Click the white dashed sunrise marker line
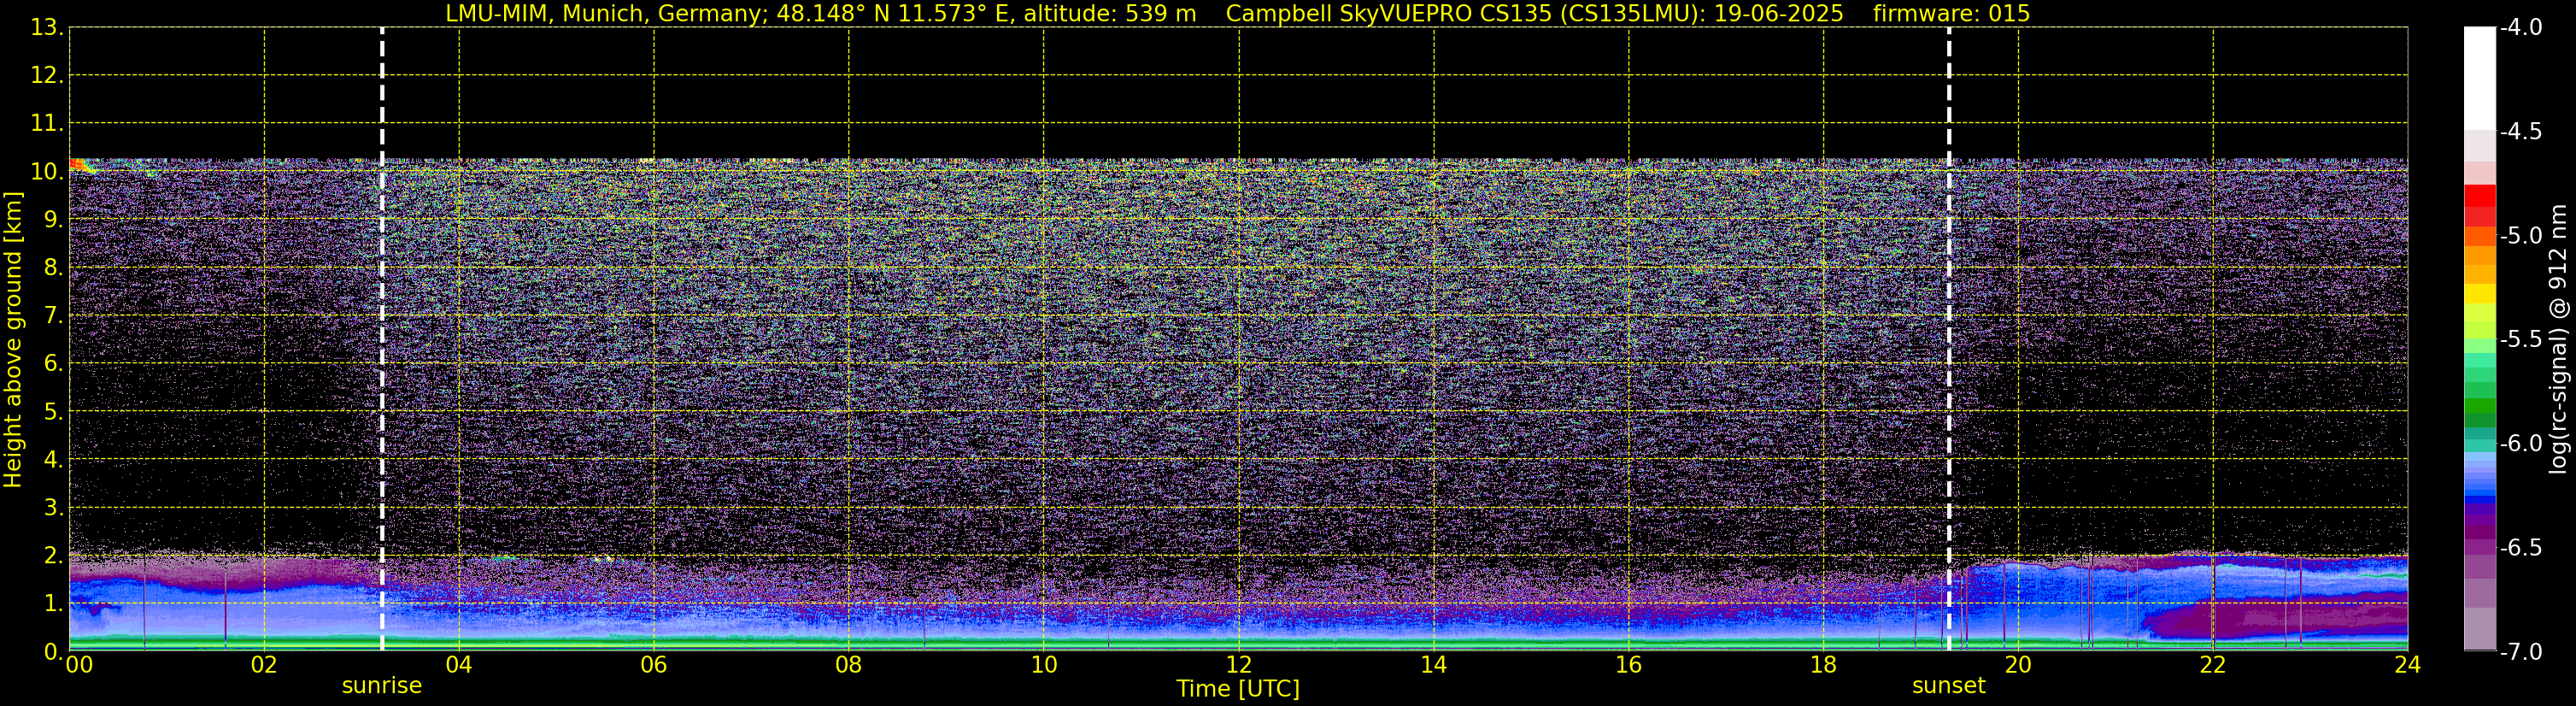The image size is (2576, 706). coord(382,339)
